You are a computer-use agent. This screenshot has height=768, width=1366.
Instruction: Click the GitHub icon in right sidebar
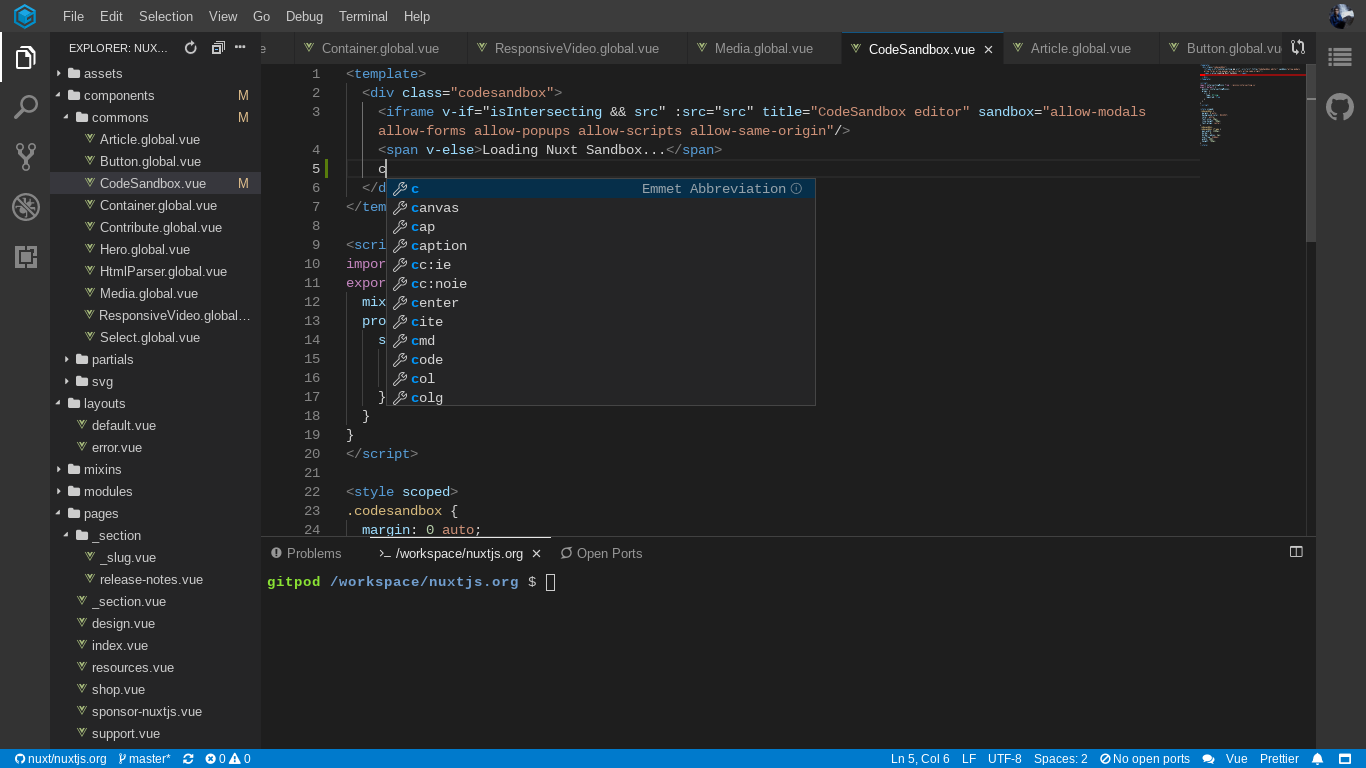click(1340, 107)
